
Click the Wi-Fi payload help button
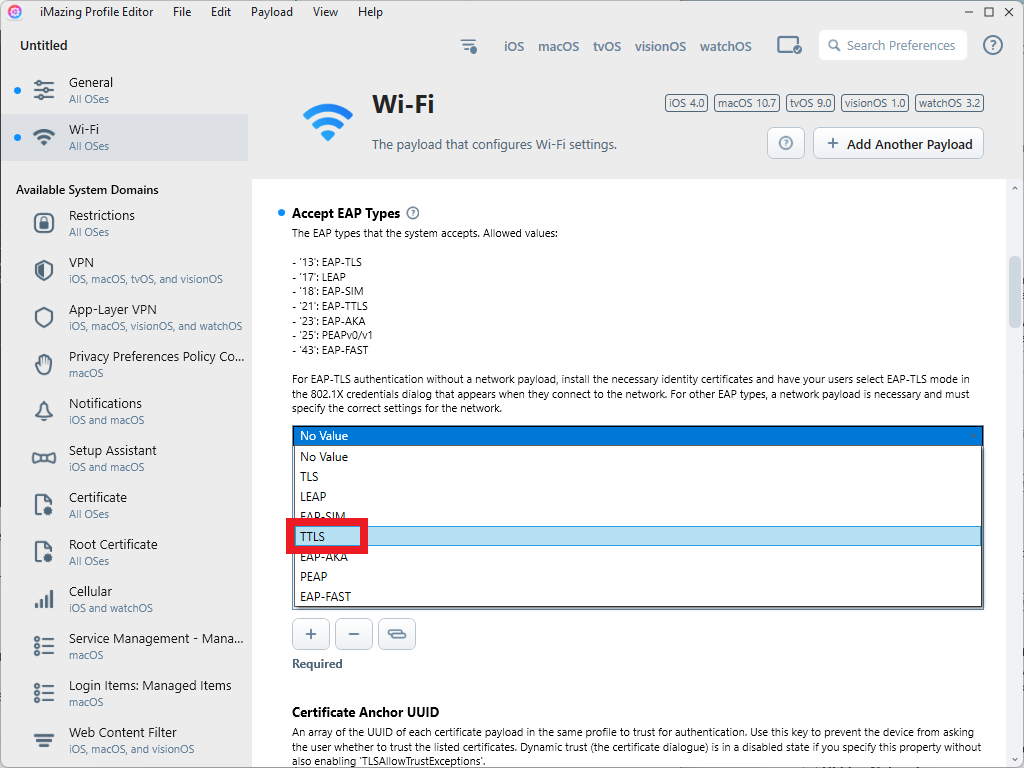[786, 143]
